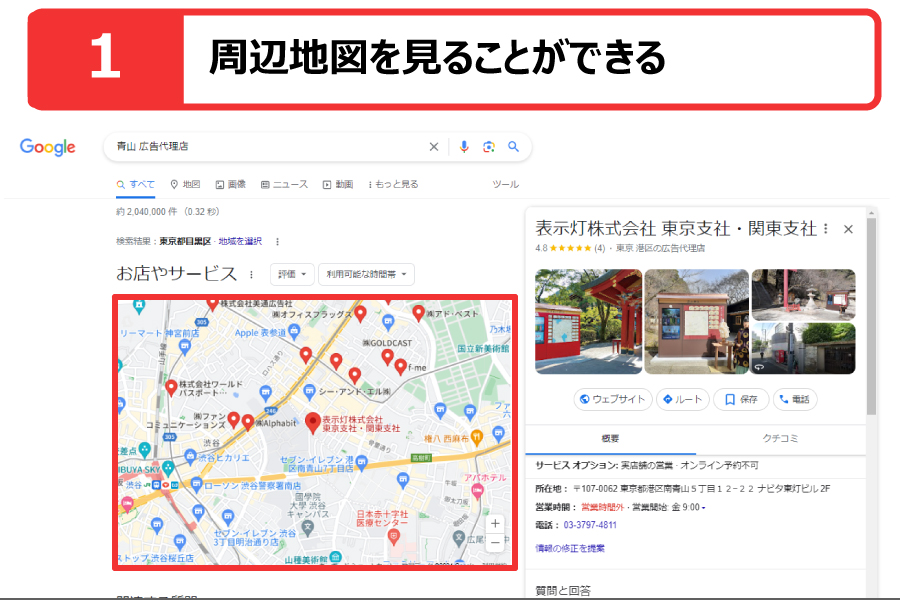The width and height of the screenshot is (900, 600).
Task: Open the top-right stone lantern photo
Action: coord(804,295)
